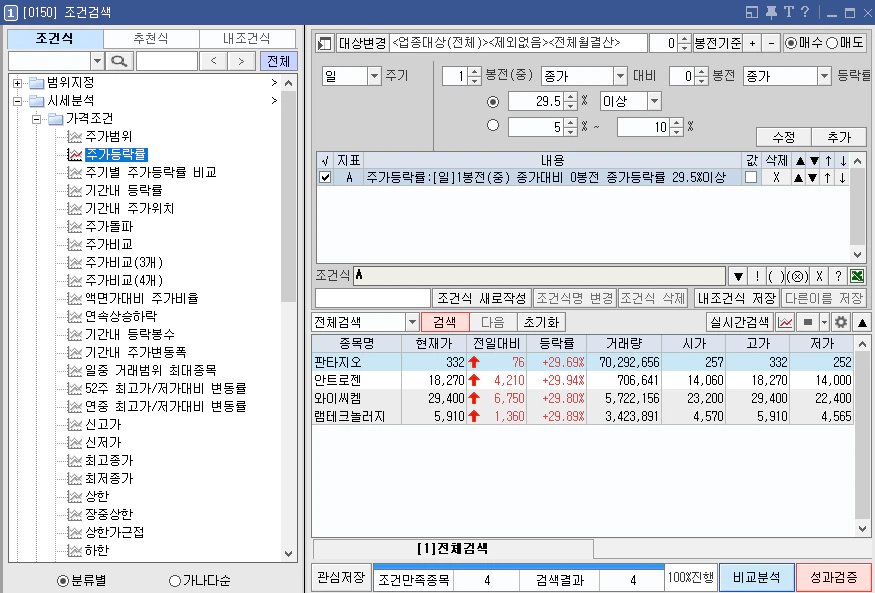875x593 pixels.
Task: Insert parentheses into the condition formula
Action: pos(778,276)
